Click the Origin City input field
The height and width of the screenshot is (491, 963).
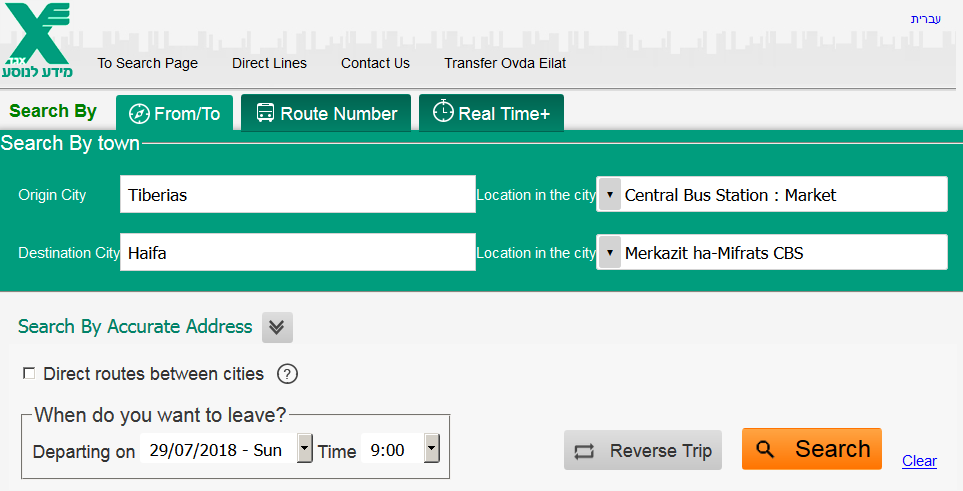pyautogui.click(x=297, y=195)
